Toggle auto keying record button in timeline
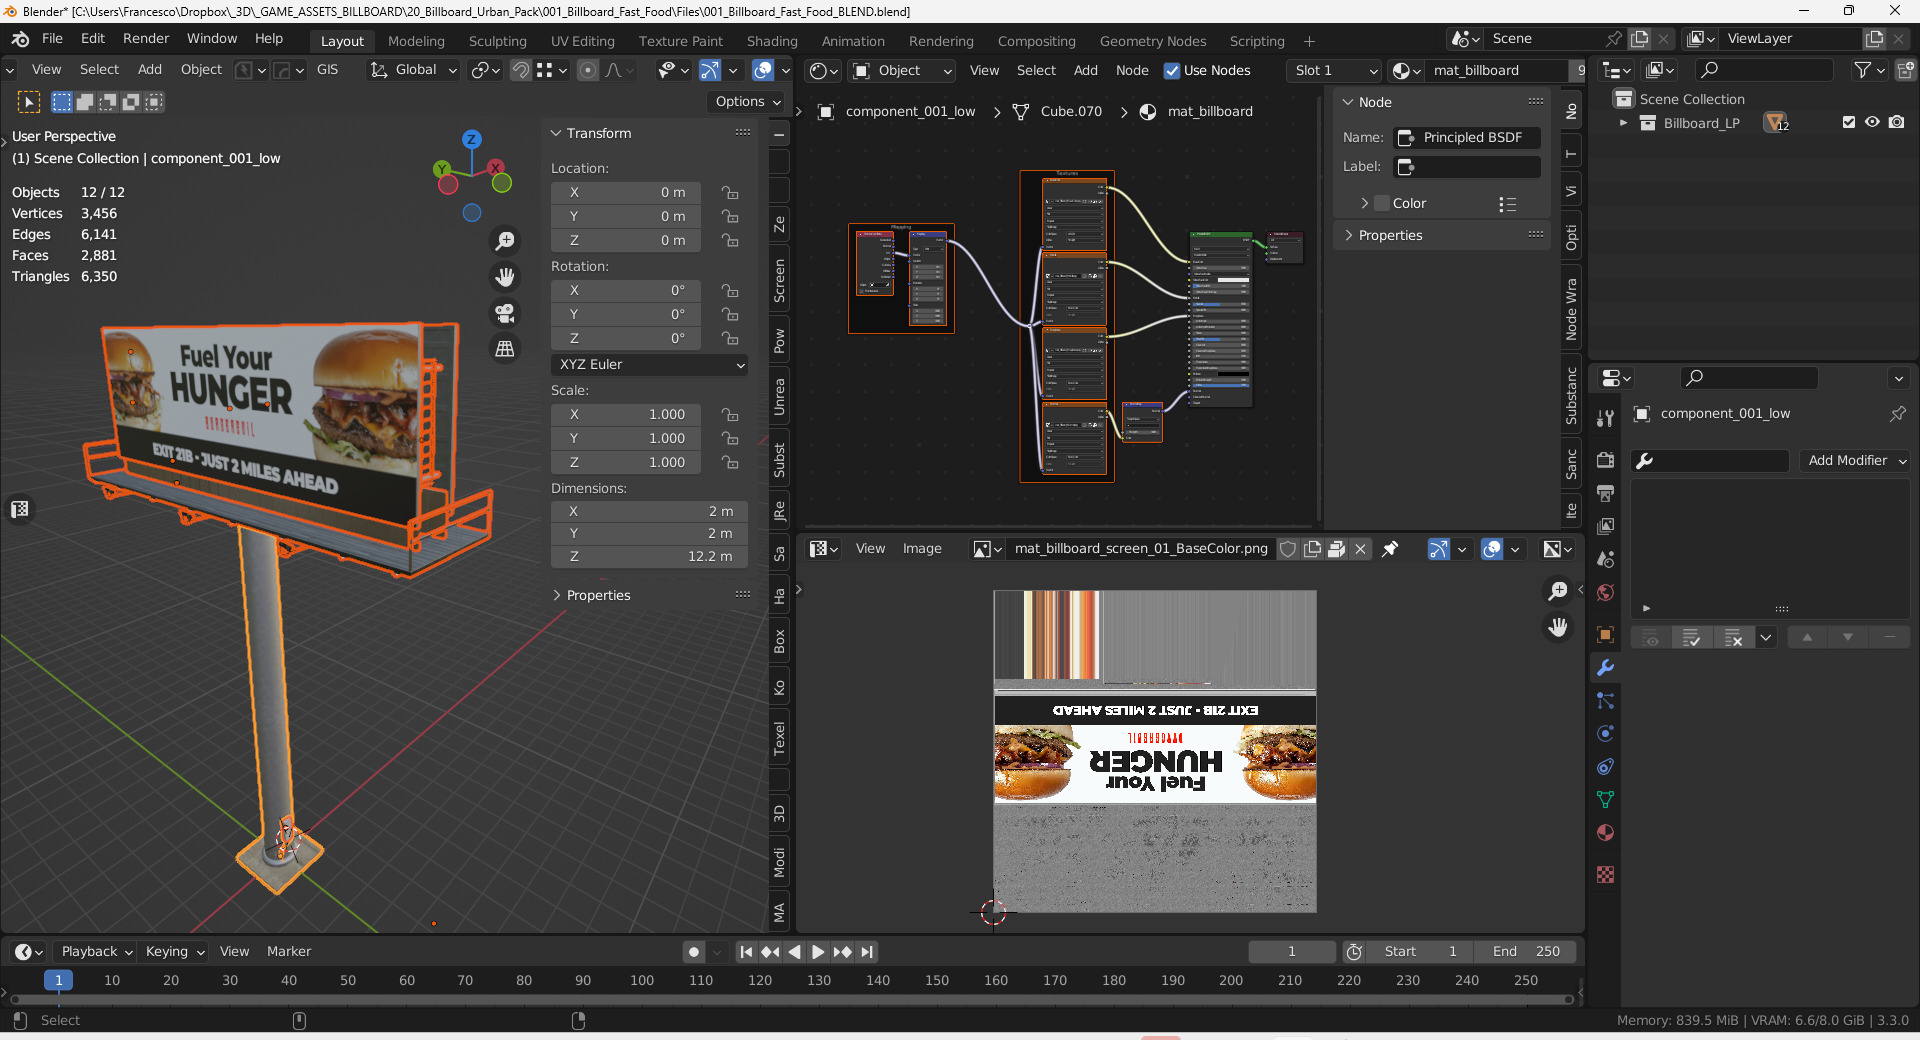 tap(694, 952)
